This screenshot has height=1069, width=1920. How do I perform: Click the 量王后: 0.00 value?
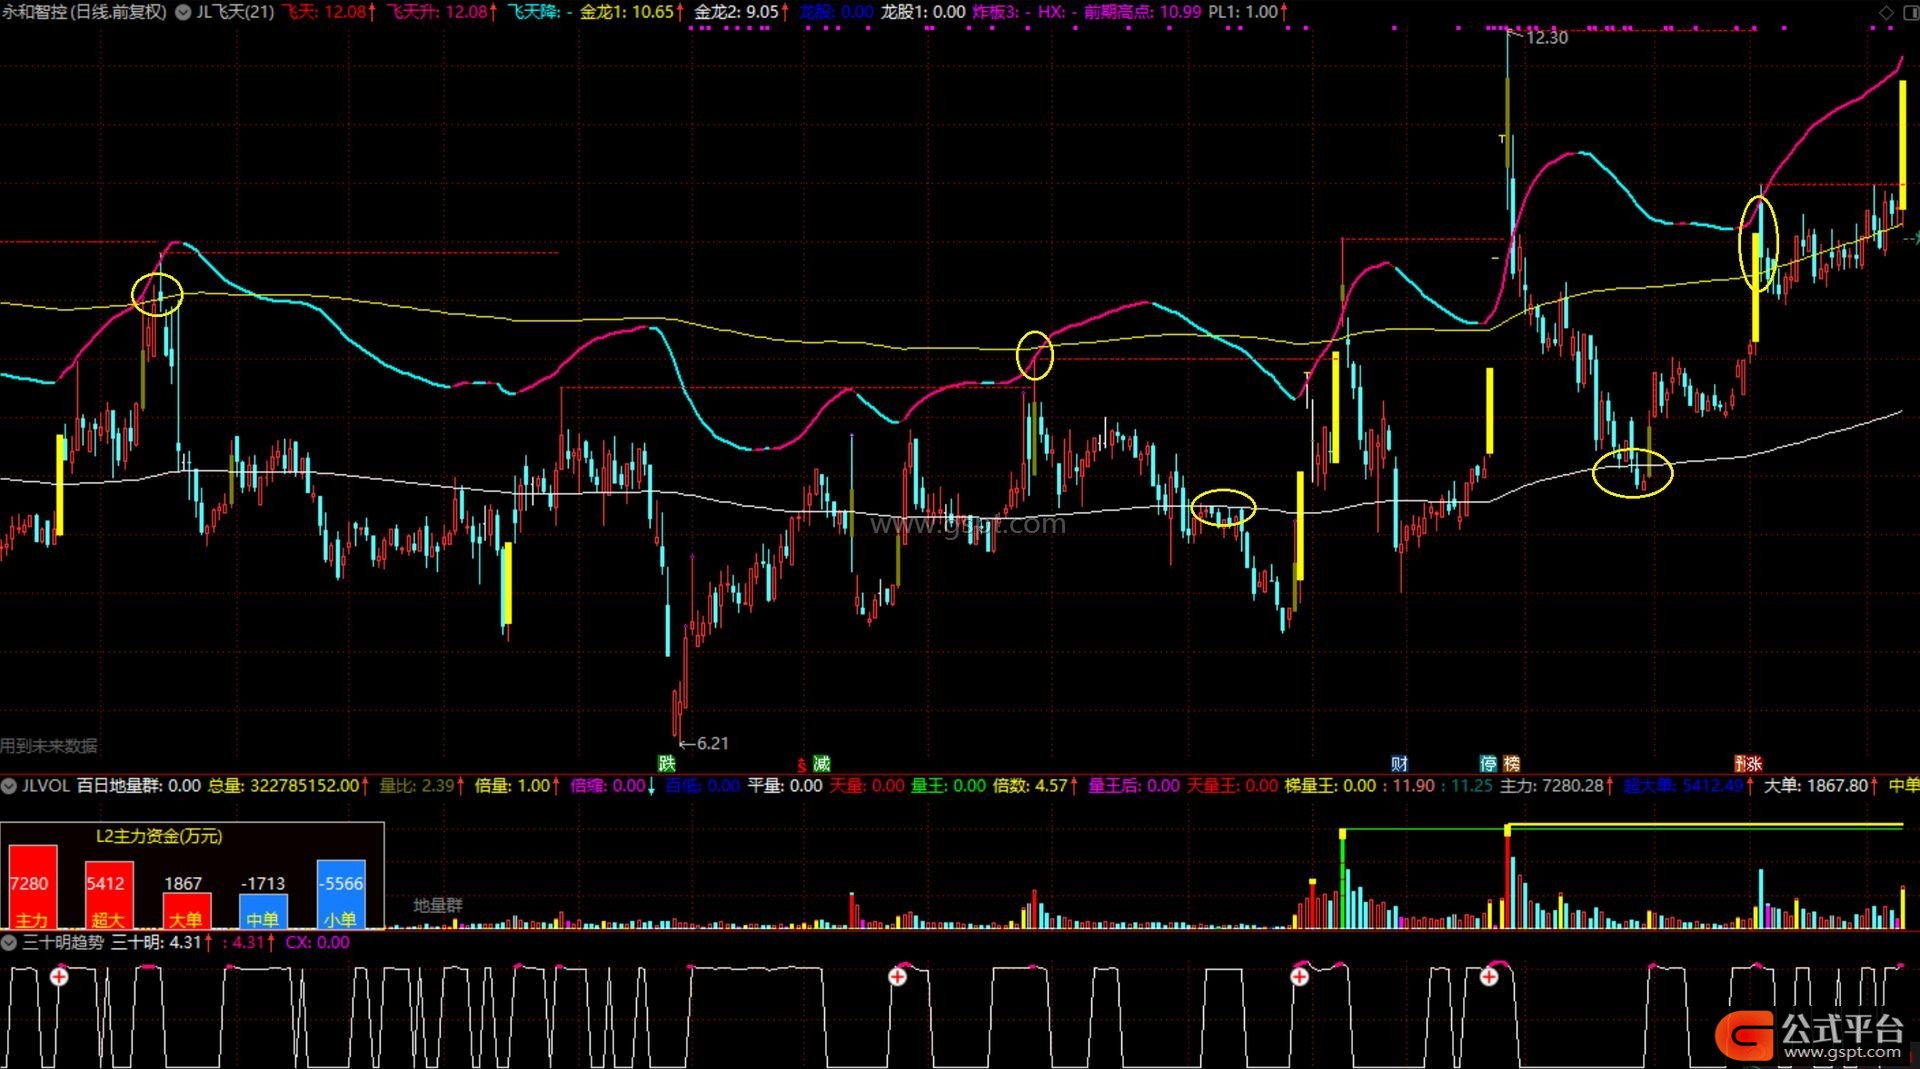1134,786
